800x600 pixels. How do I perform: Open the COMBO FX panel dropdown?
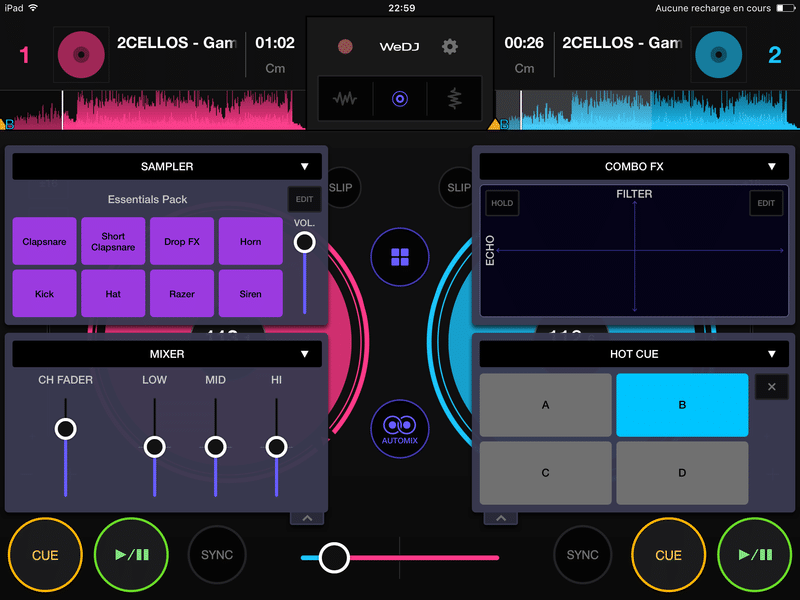[x=634, y=166]
